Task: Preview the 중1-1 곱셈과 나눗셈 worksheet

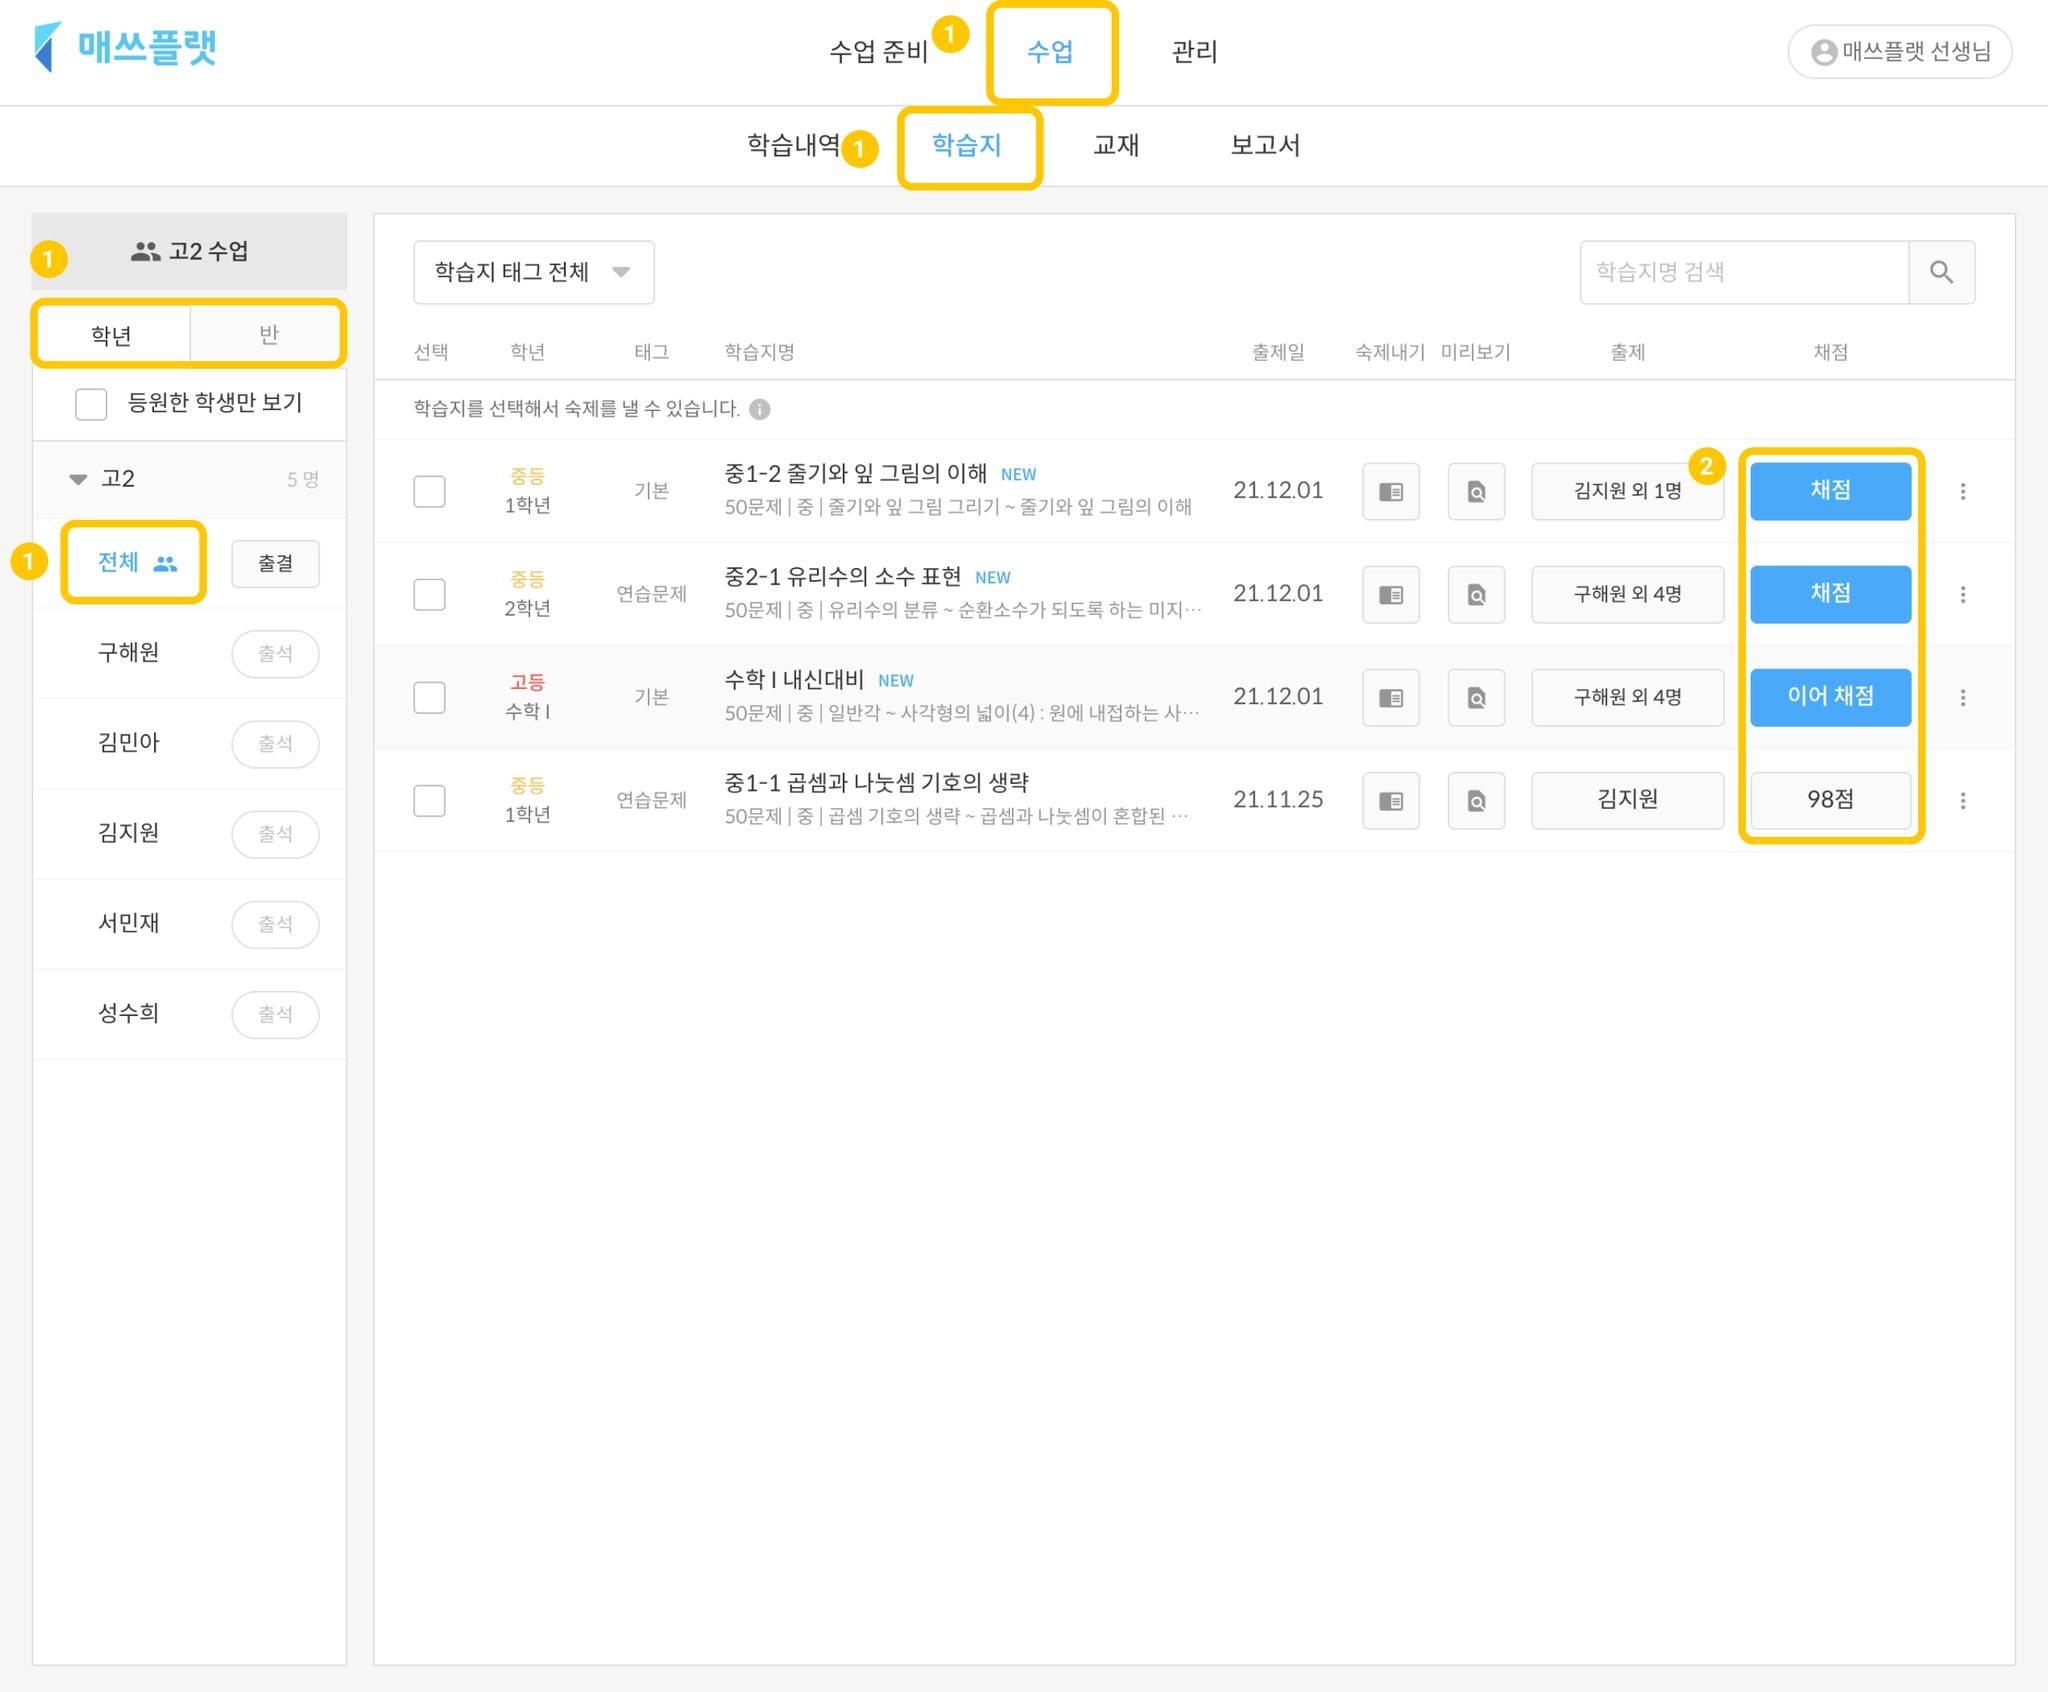Action: (x=1476, y=800)
